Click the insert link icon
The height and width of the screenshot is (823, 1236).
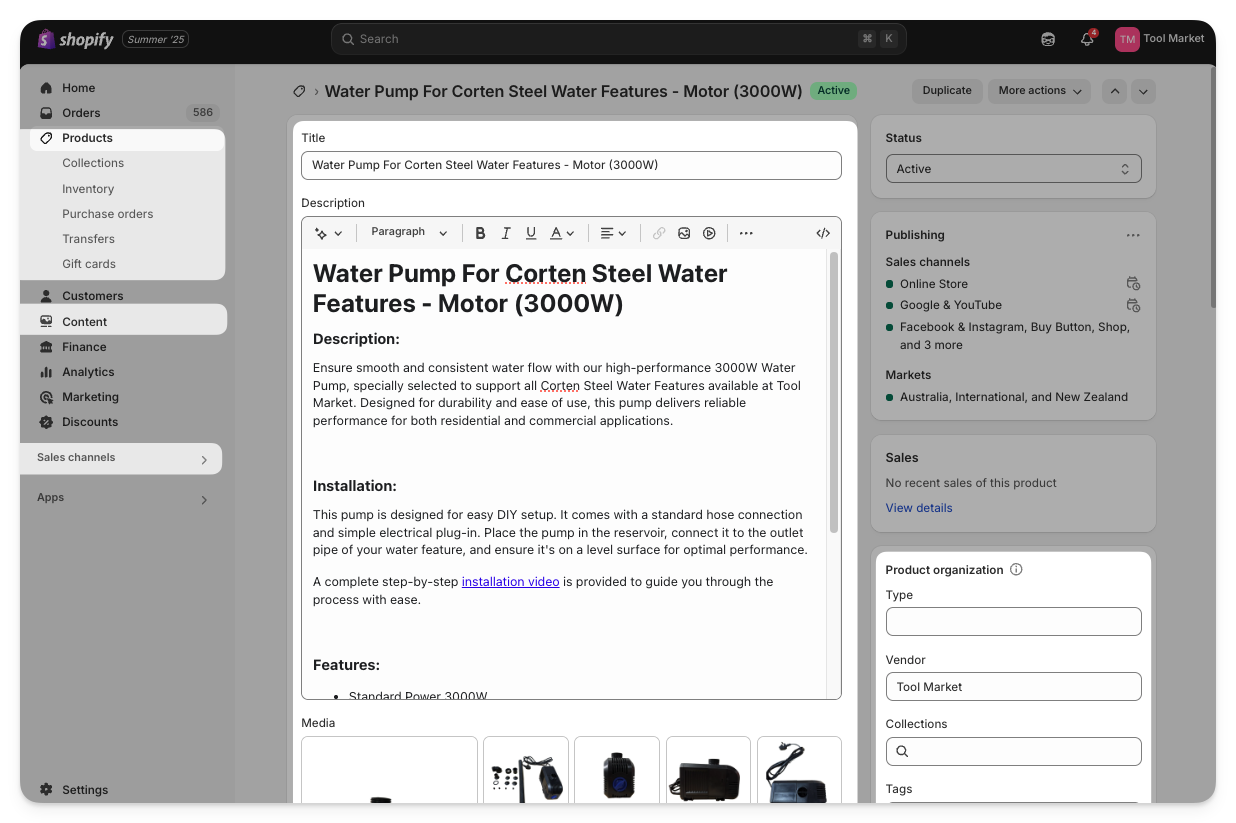[x=659, y=233]
